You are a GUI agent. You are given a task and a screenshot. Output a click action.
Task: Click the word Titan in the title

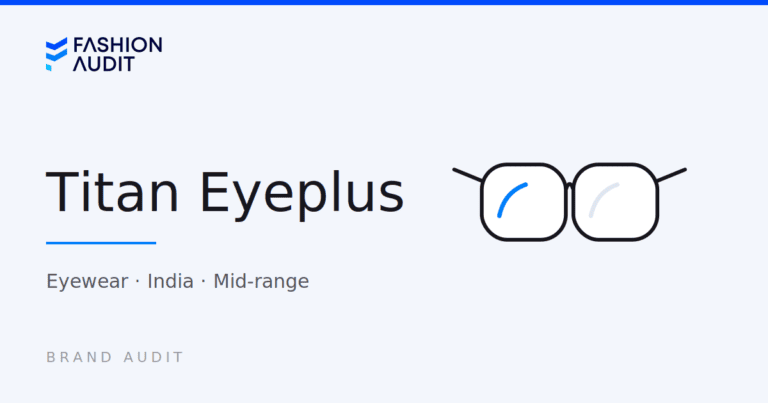click(x=112, y=192)
